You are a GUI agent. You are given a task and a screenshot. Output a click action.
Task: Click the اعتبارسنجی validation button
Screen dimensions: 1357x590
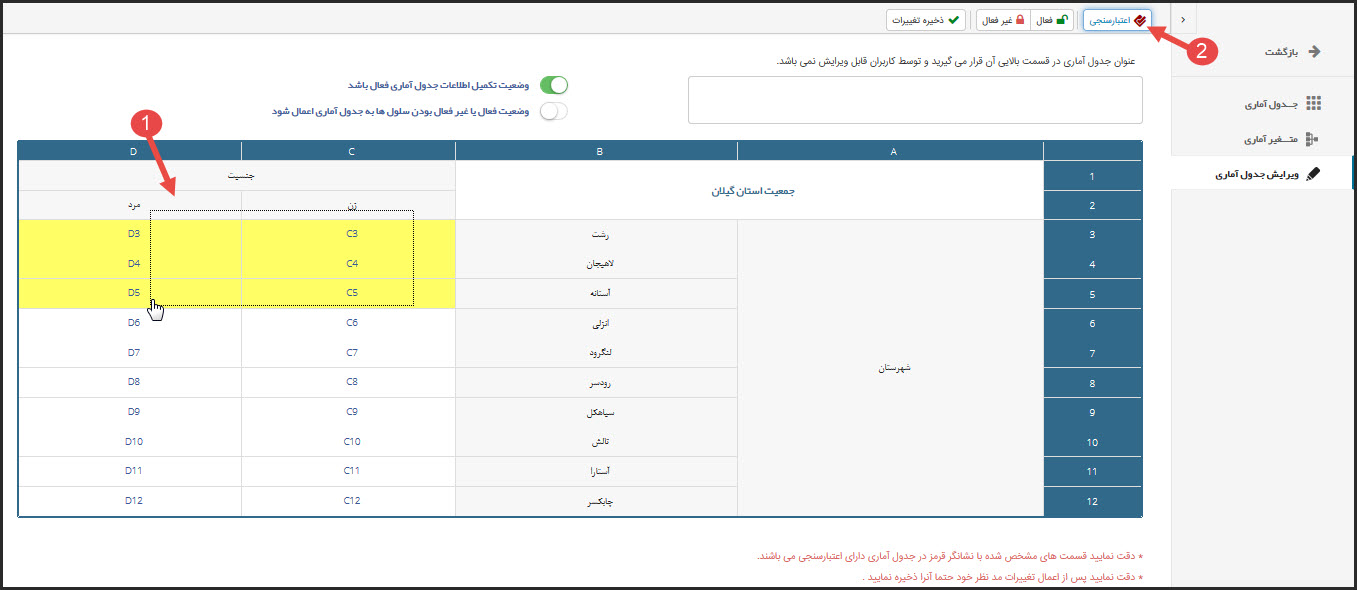click(1117, 20)
